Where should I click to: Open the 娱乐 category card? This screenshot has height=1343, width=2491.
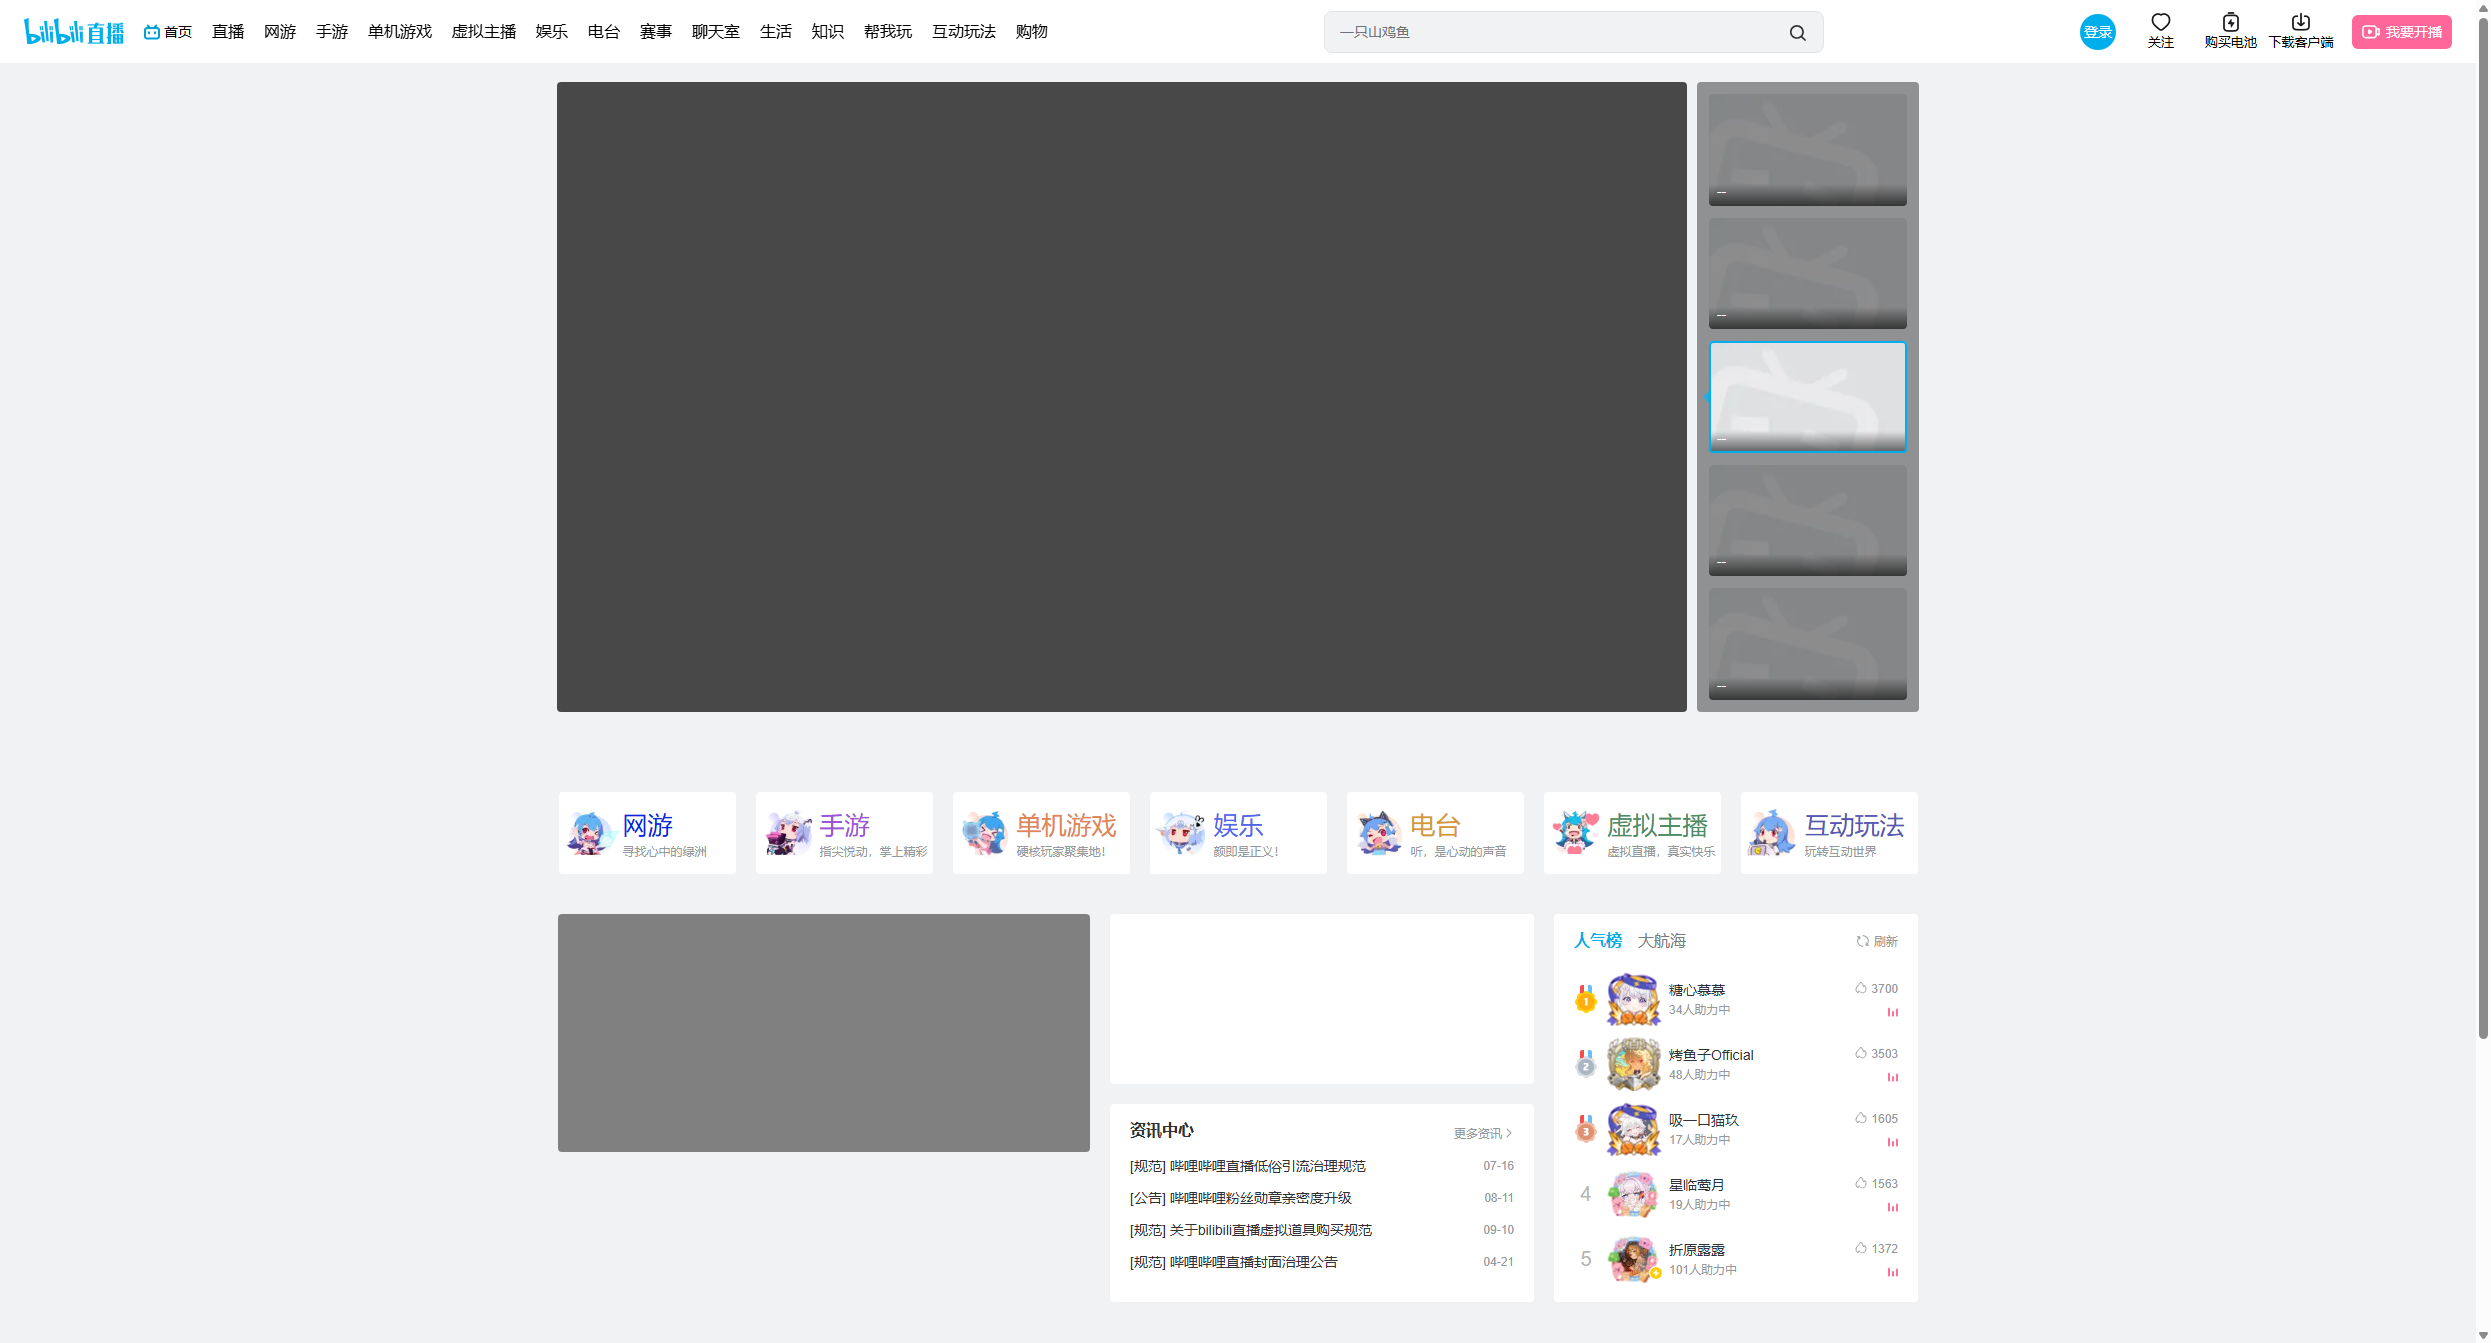tap(1238, 833)
